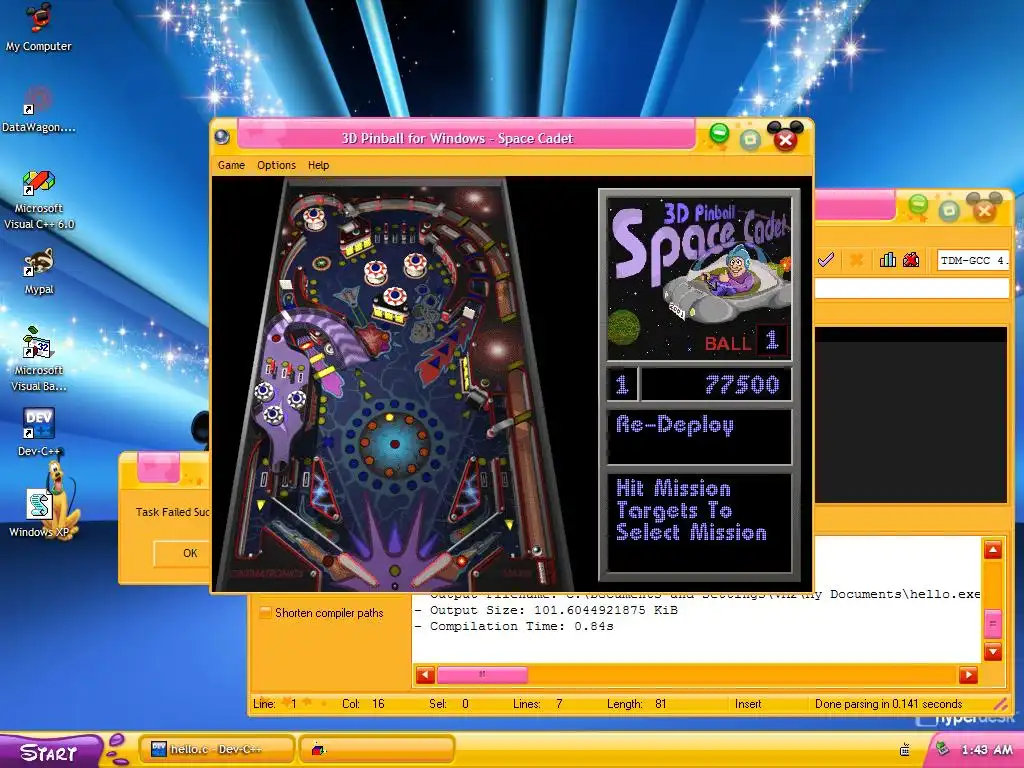1024x768 pixels.
Task: Click the horizontal scrollbar left arrow
Action: click(x=425, y=675)
